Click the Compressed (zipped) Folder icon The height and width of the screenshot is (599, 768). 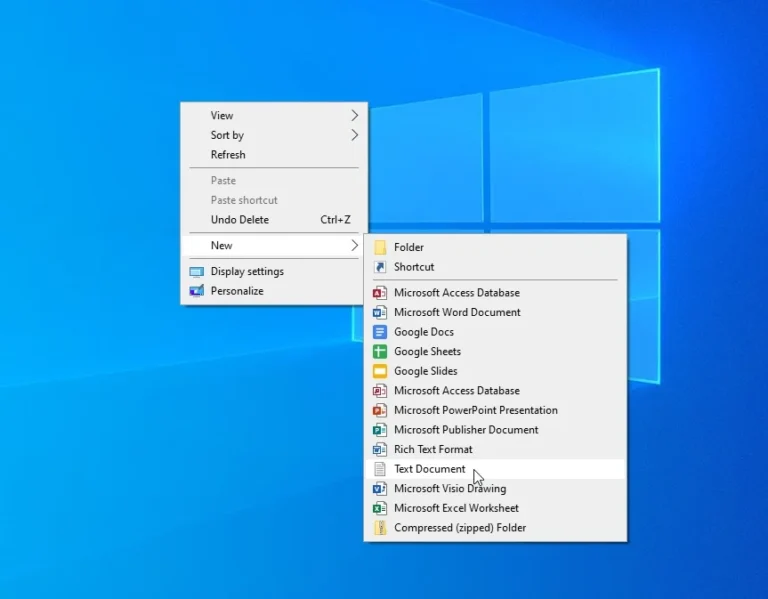click(380, 528)
